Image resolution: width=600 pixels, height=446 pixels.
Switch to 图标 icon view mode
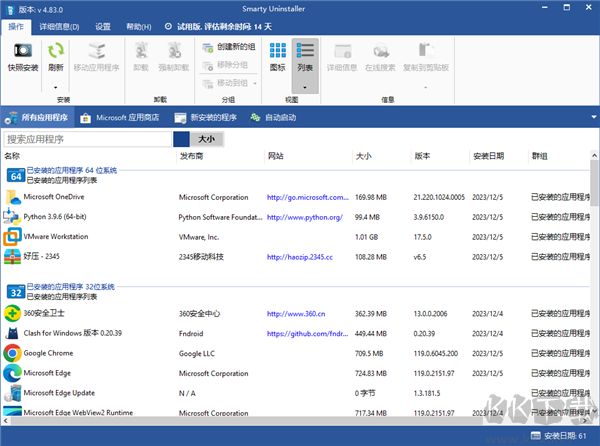[x=277, y=55]
